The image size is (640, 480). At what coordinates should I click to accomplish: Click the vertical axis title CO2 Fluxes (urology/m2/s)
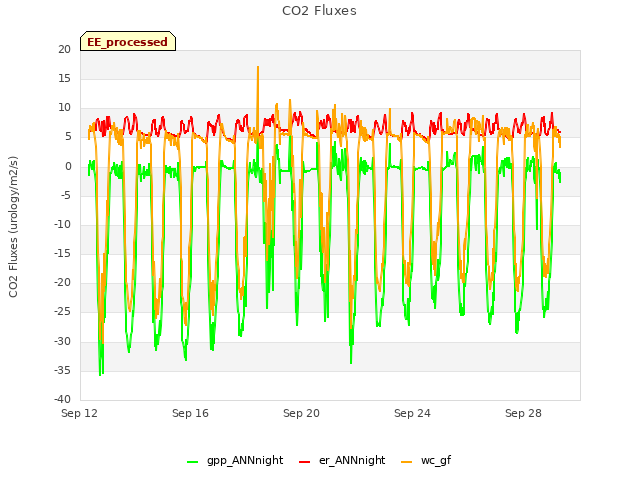(13, 227)
